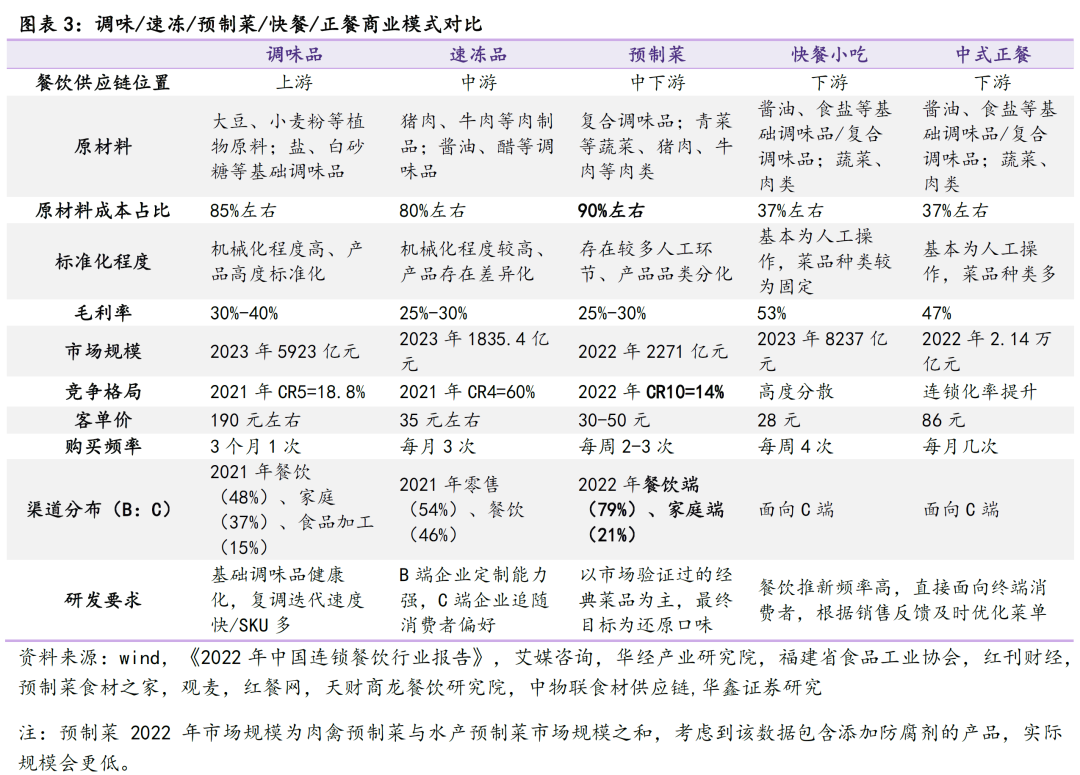Click the 竞争格局 row label
Image resolution: width=1080 pixels, height=775 pixels.
(x=103, y=392)
